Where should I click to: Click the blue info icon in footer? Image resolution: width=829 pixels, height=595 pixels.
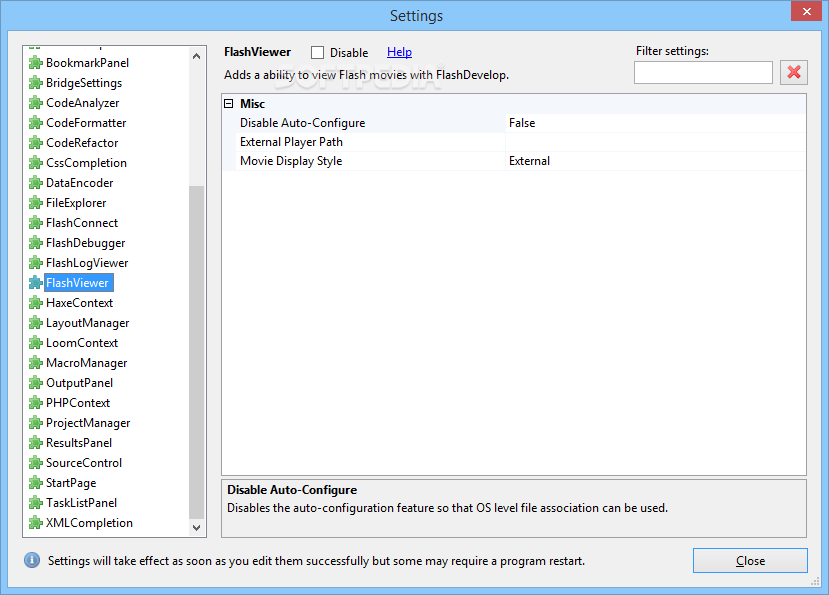(32, 560)
